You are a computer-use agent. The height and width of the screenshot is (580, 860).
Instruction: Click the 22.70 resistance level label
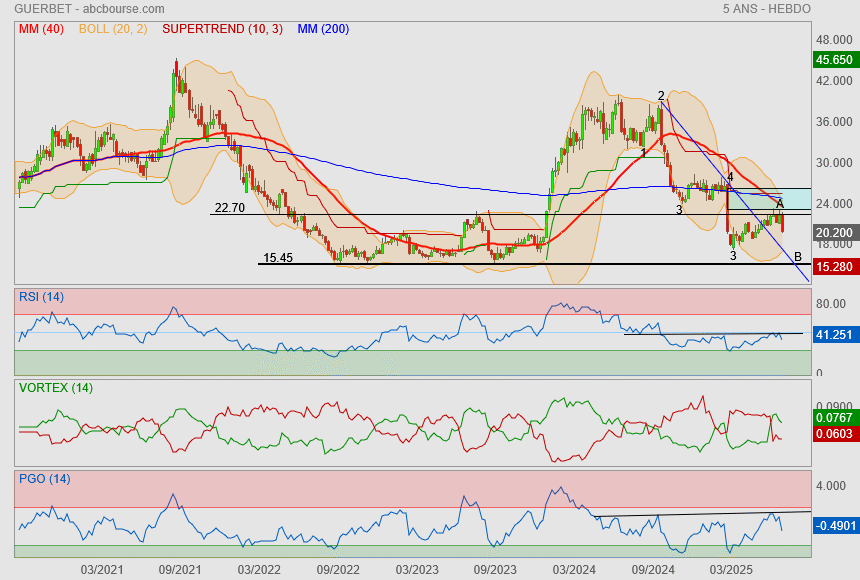[x=229, y=208]
